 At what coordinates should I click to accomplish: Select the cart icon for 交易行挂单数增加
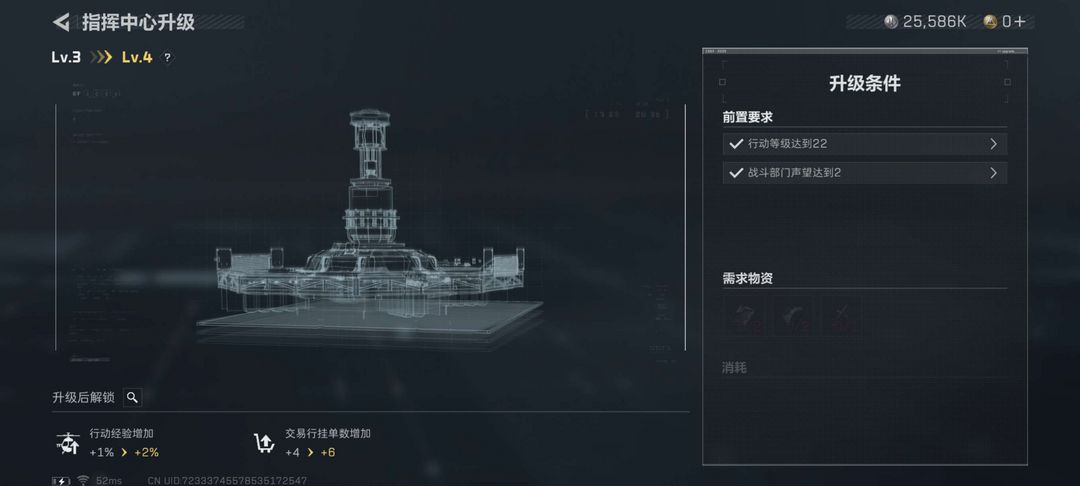pos(264,443)
